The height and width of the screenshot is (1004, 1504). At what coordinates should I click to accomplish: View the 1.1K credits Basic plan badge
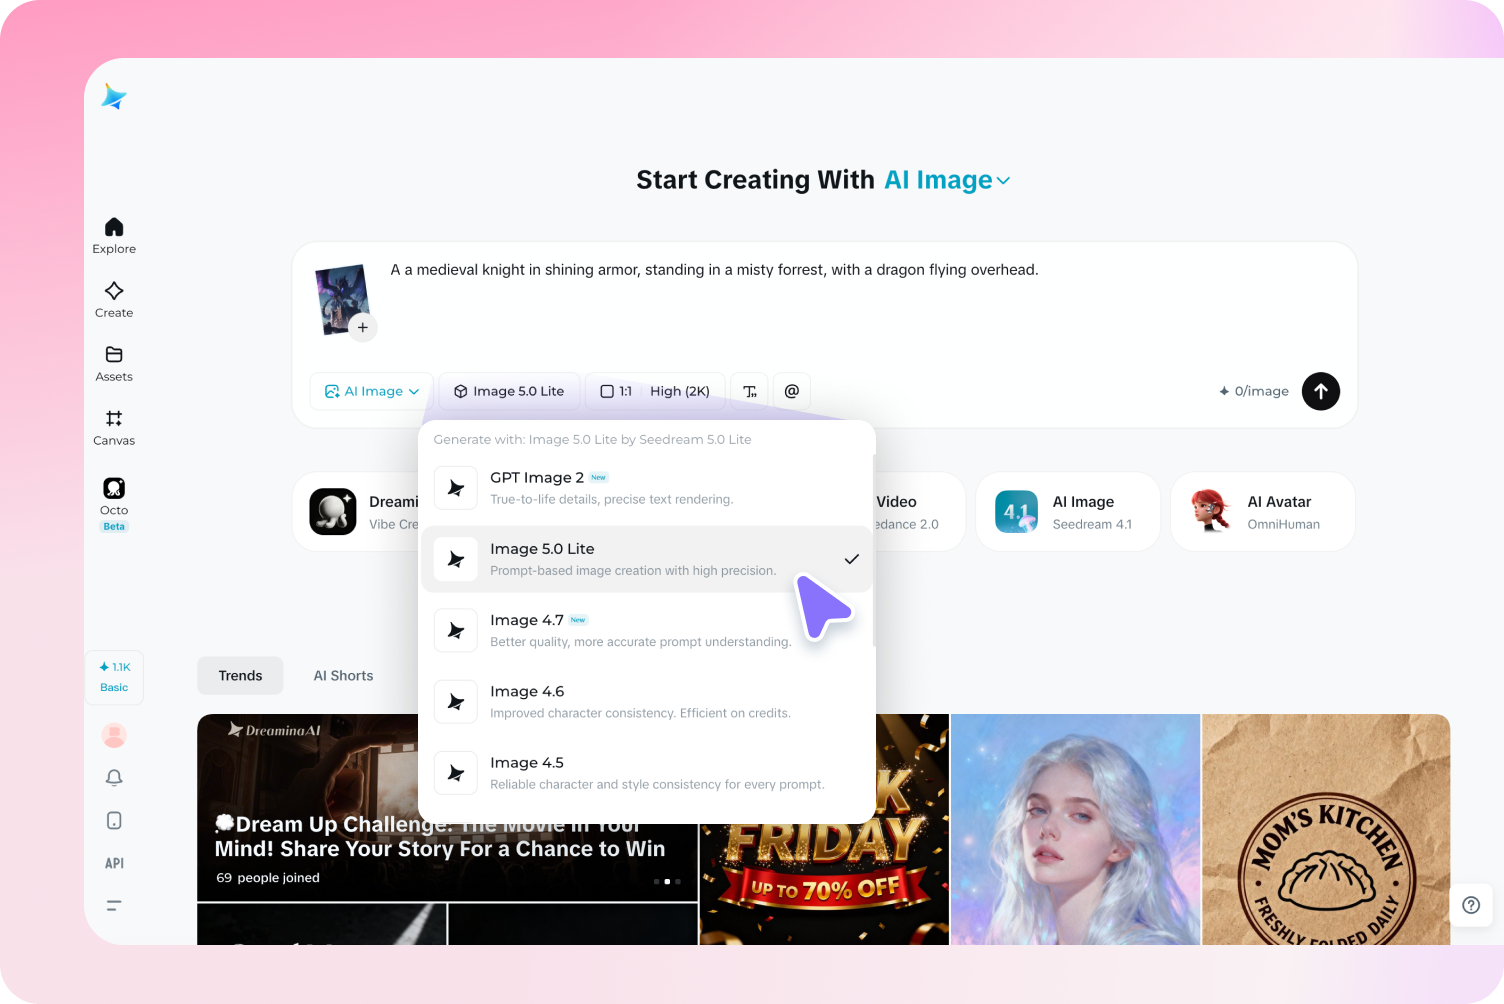tap(114, 677)
